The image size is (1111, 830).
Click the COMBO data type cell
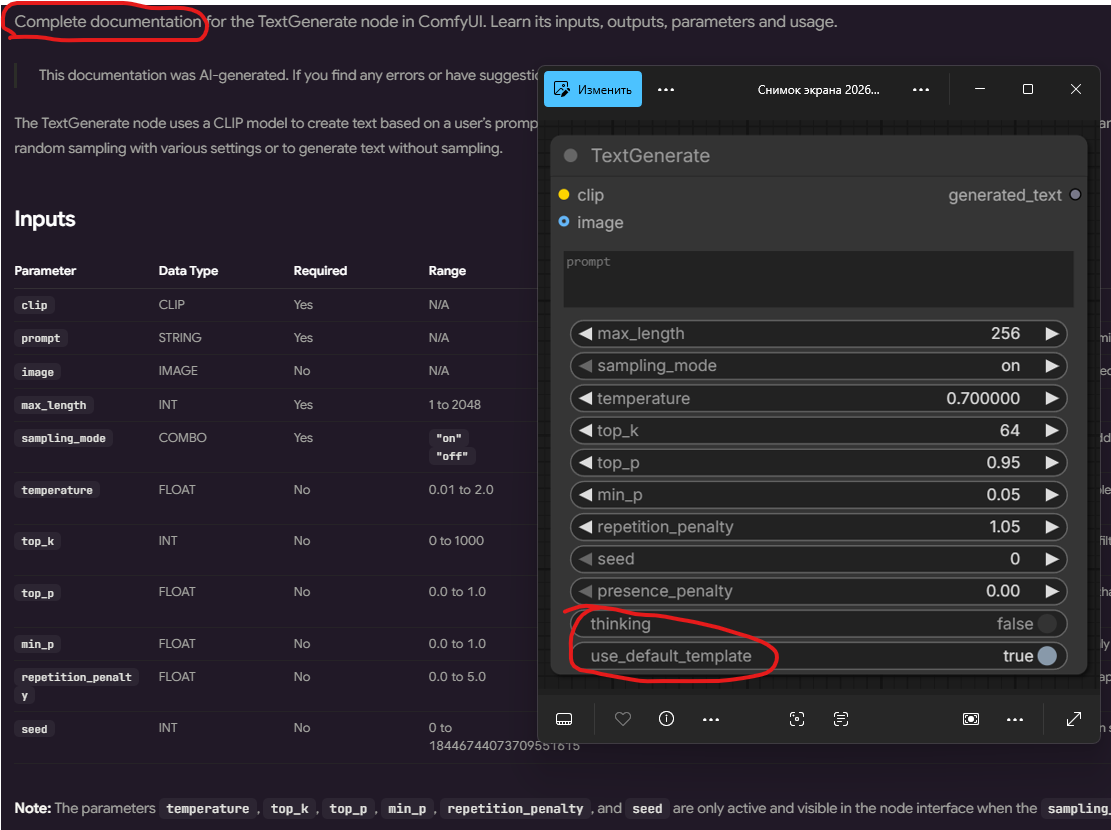coord(183,438)
